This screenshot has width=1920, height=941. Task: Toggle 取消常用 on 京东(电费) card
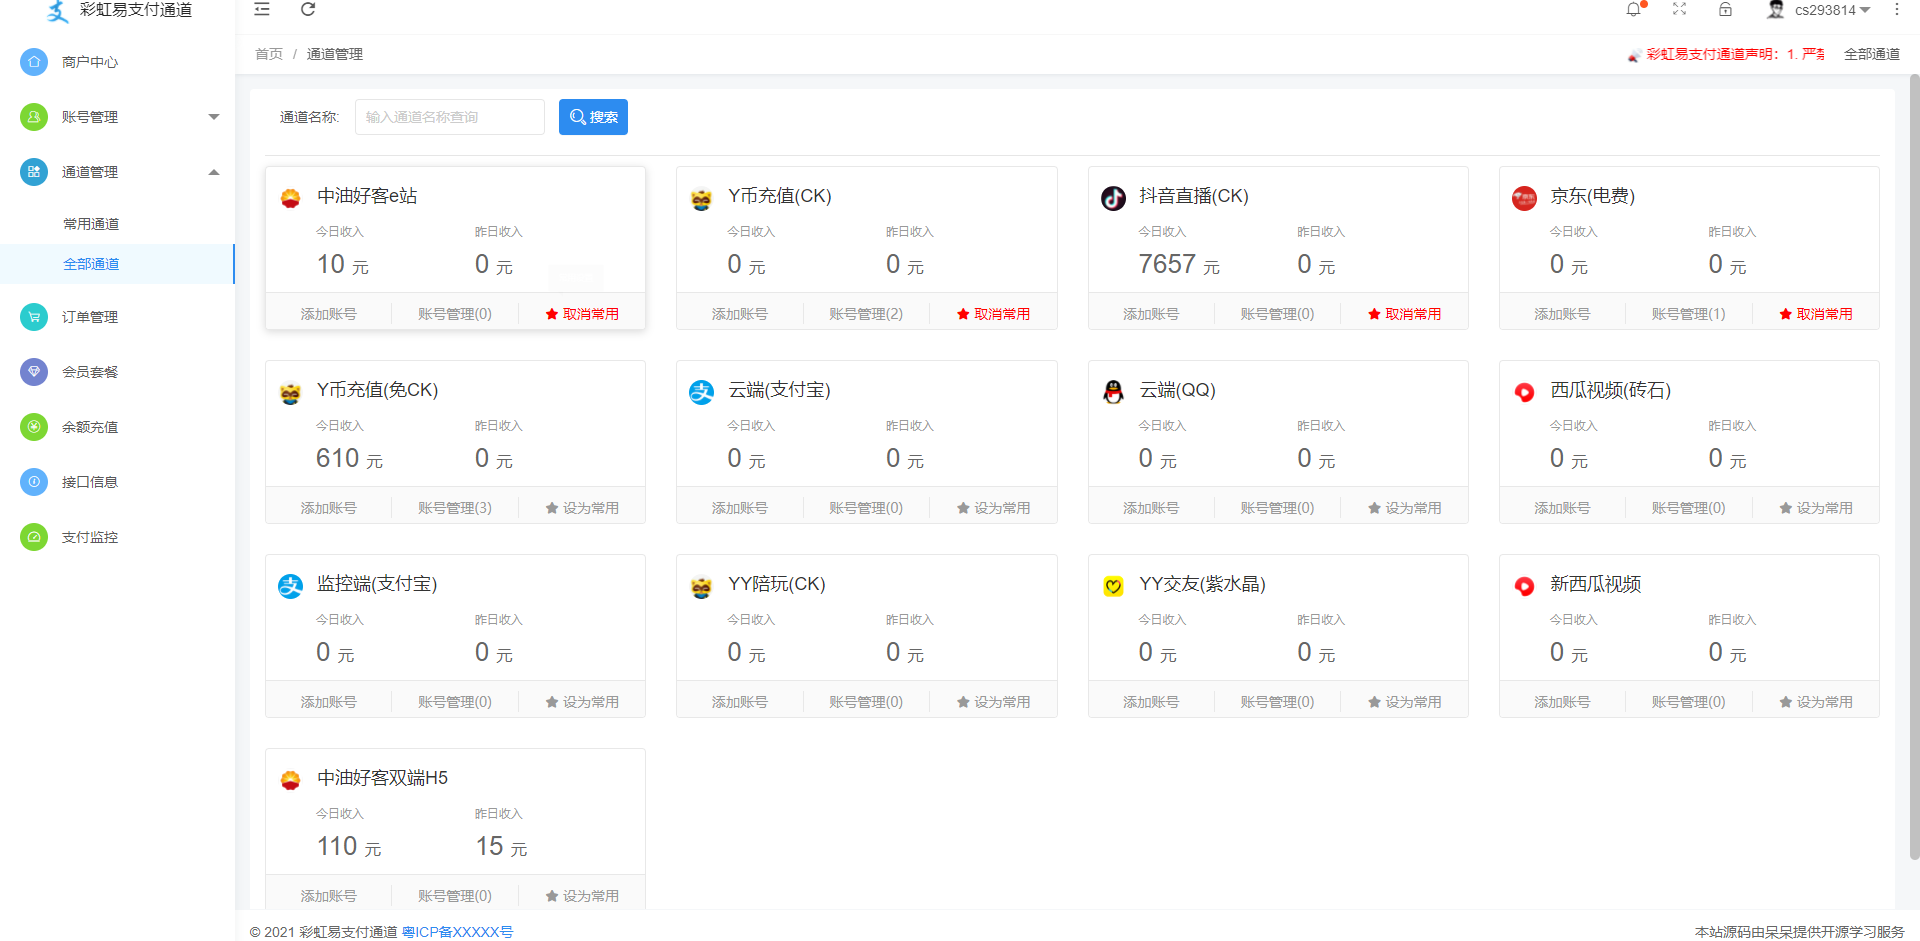1816,314
